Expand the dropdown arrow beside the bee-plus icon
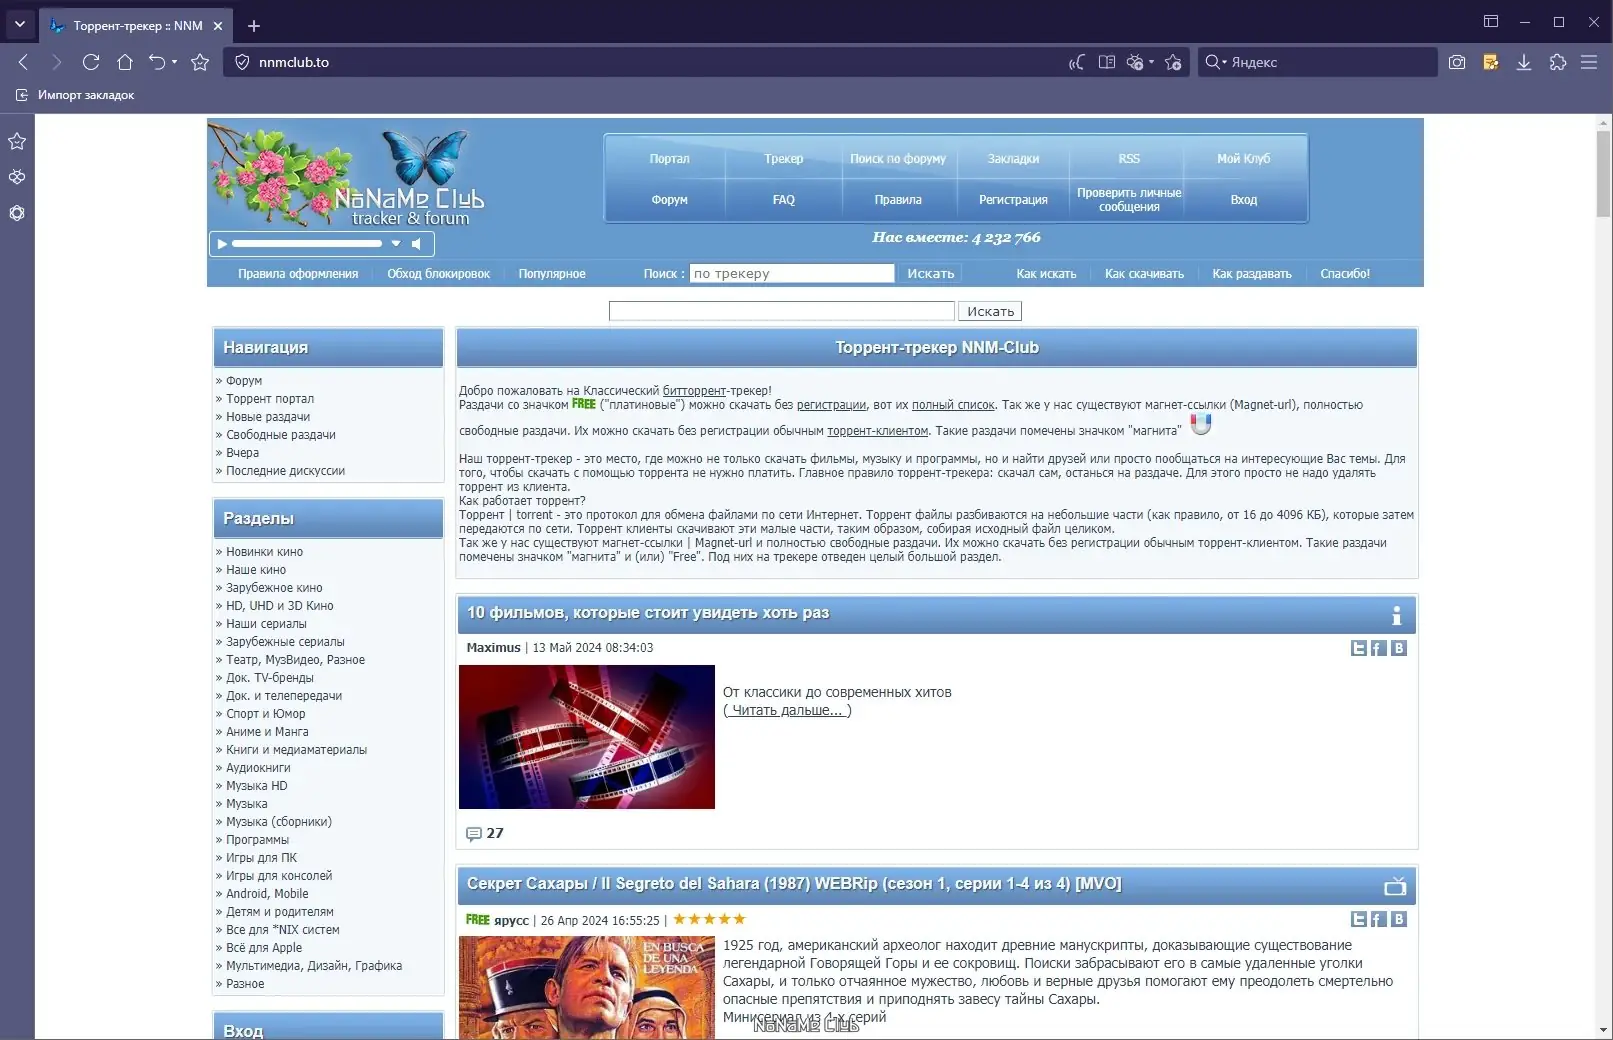This screenshot has height=1040, width=1613. coord(1151,62)
